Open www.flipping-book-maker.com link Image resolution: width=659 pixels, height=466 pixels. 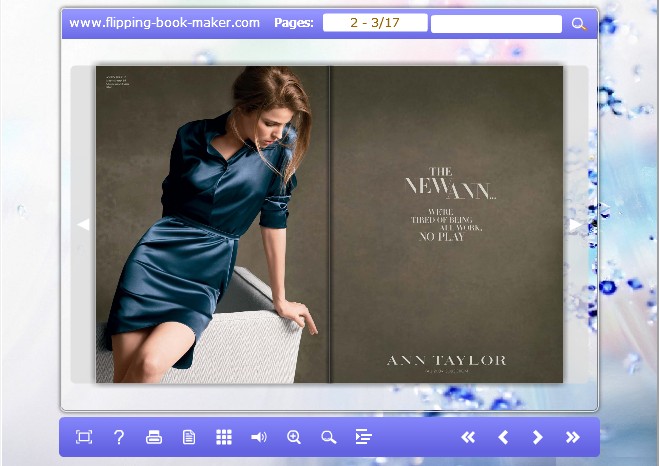pyautogui.click(x=164, y=23)
